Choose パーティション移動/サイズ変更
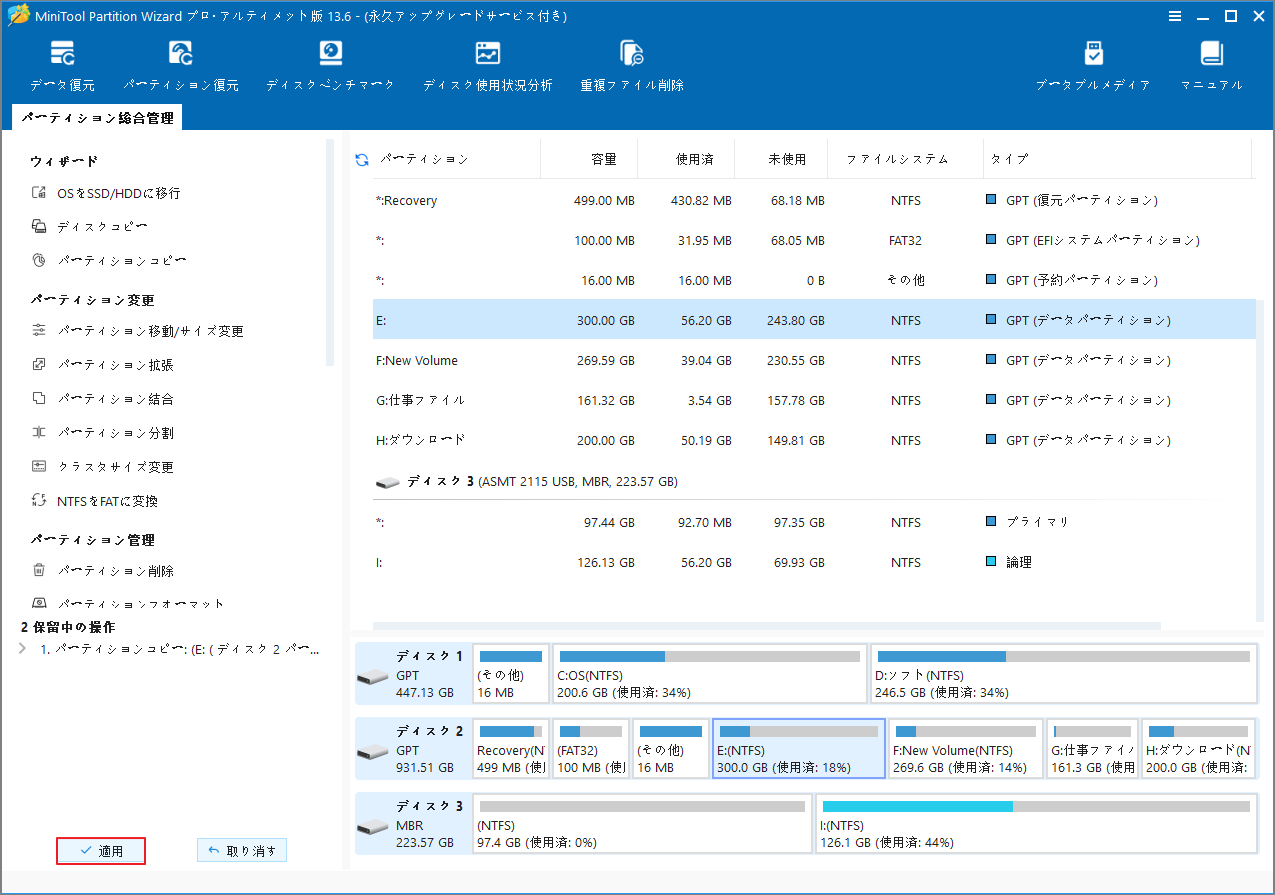The width and height of the screenshot is (1275, 895). click(x=138, y=331)
